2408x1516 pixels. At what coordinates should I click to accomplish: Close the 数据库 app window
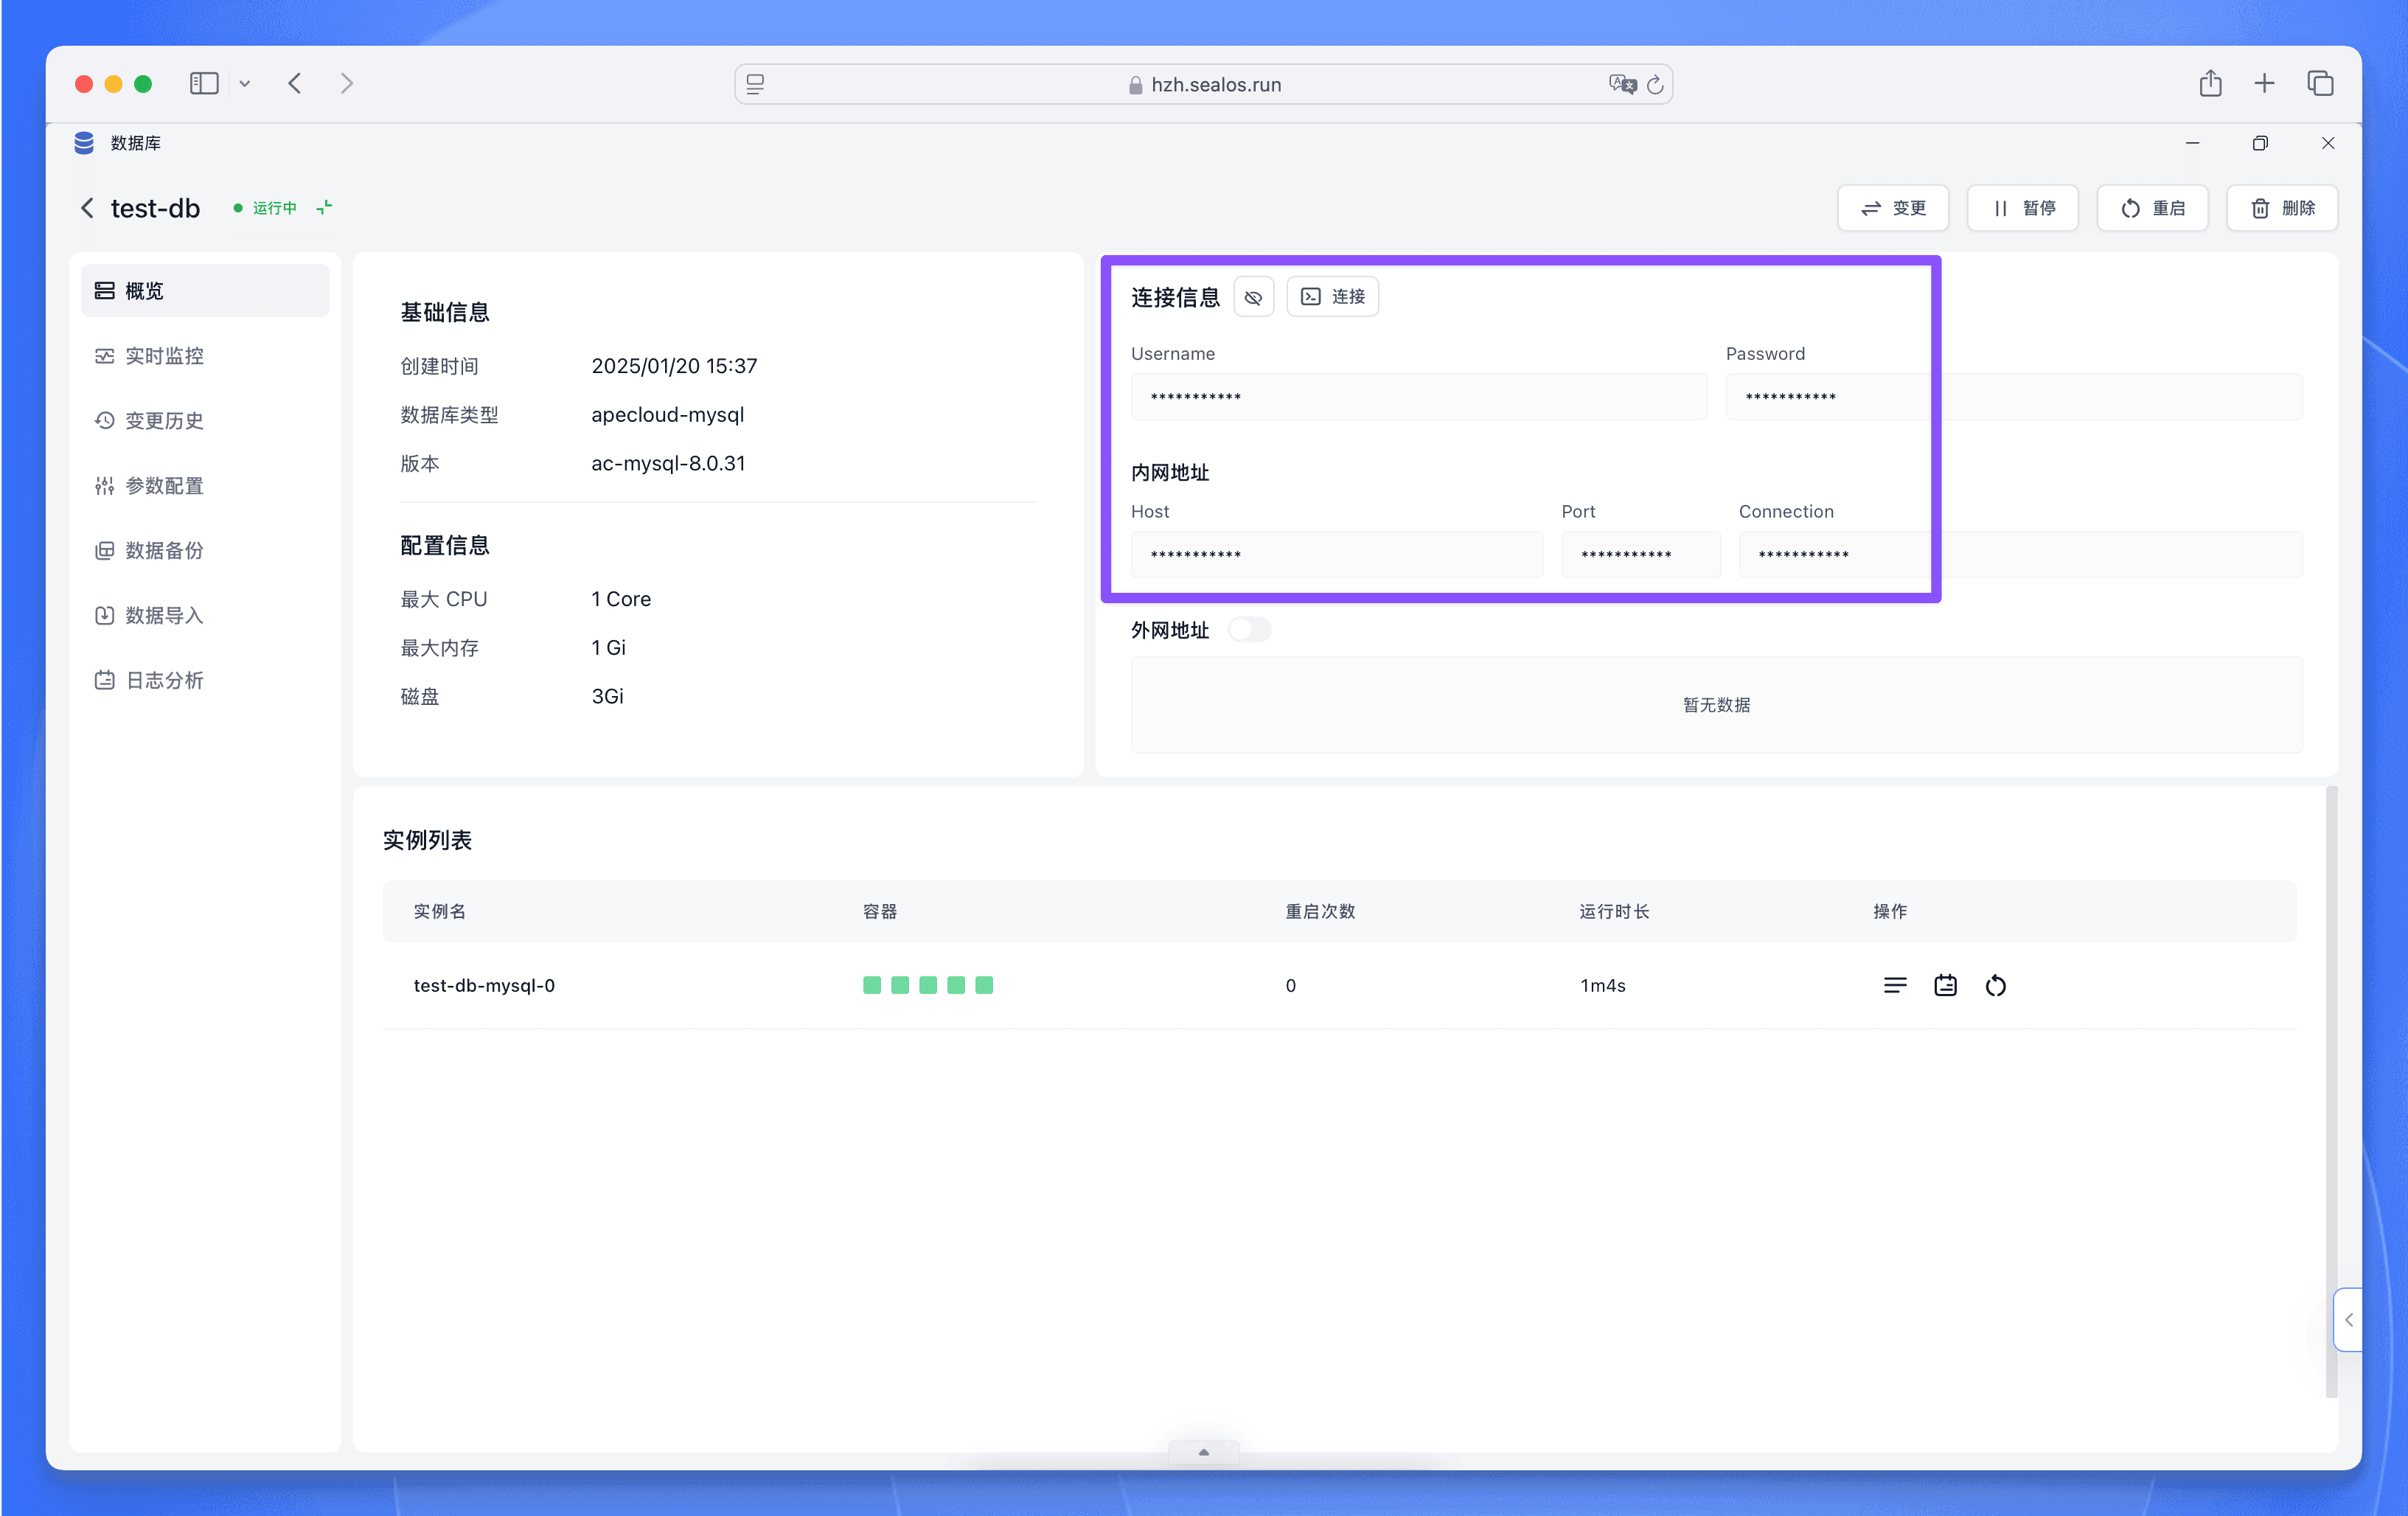point(2328,143)
